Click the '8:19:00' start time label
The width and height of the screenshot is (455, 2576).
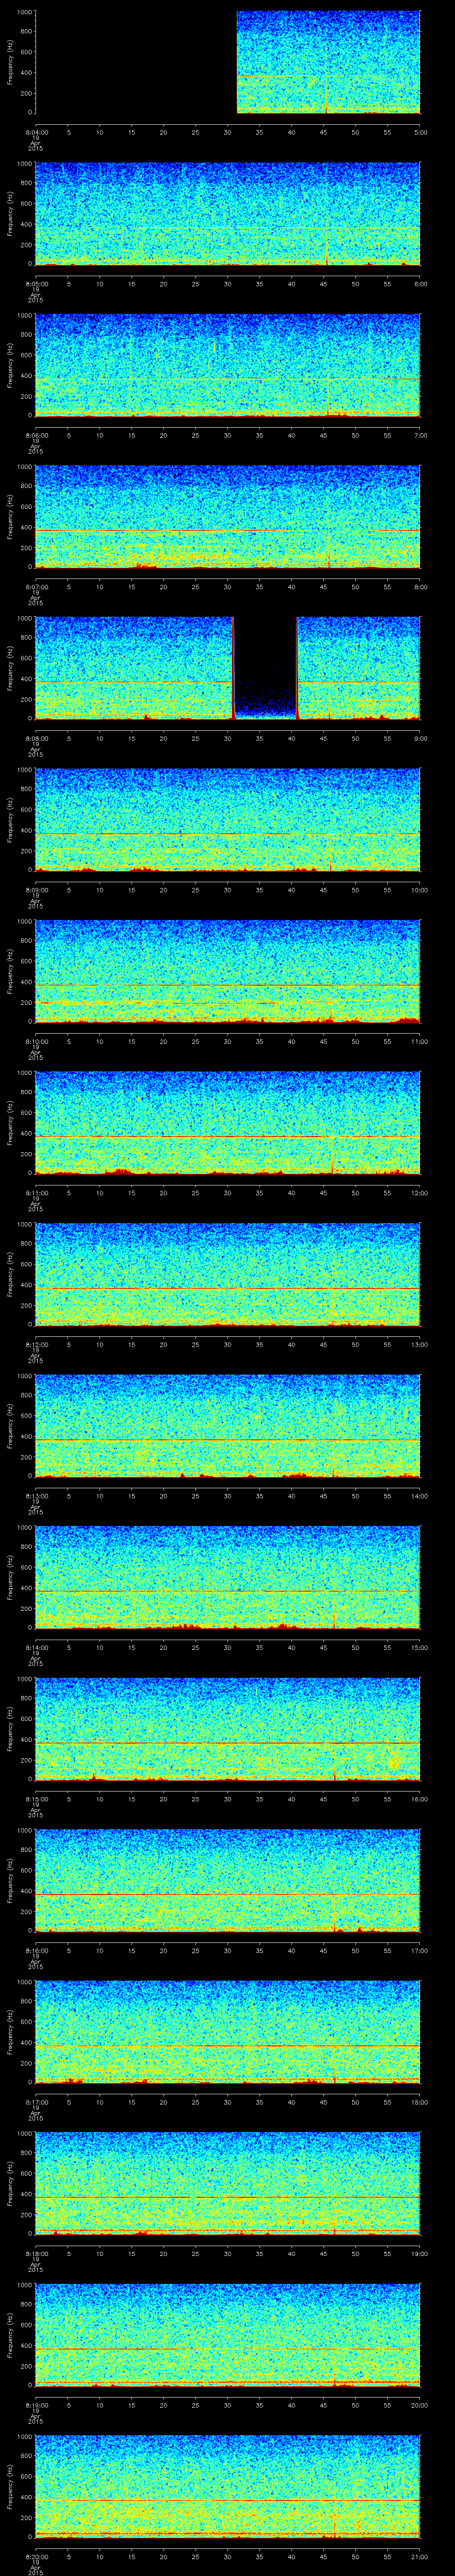36,2405
